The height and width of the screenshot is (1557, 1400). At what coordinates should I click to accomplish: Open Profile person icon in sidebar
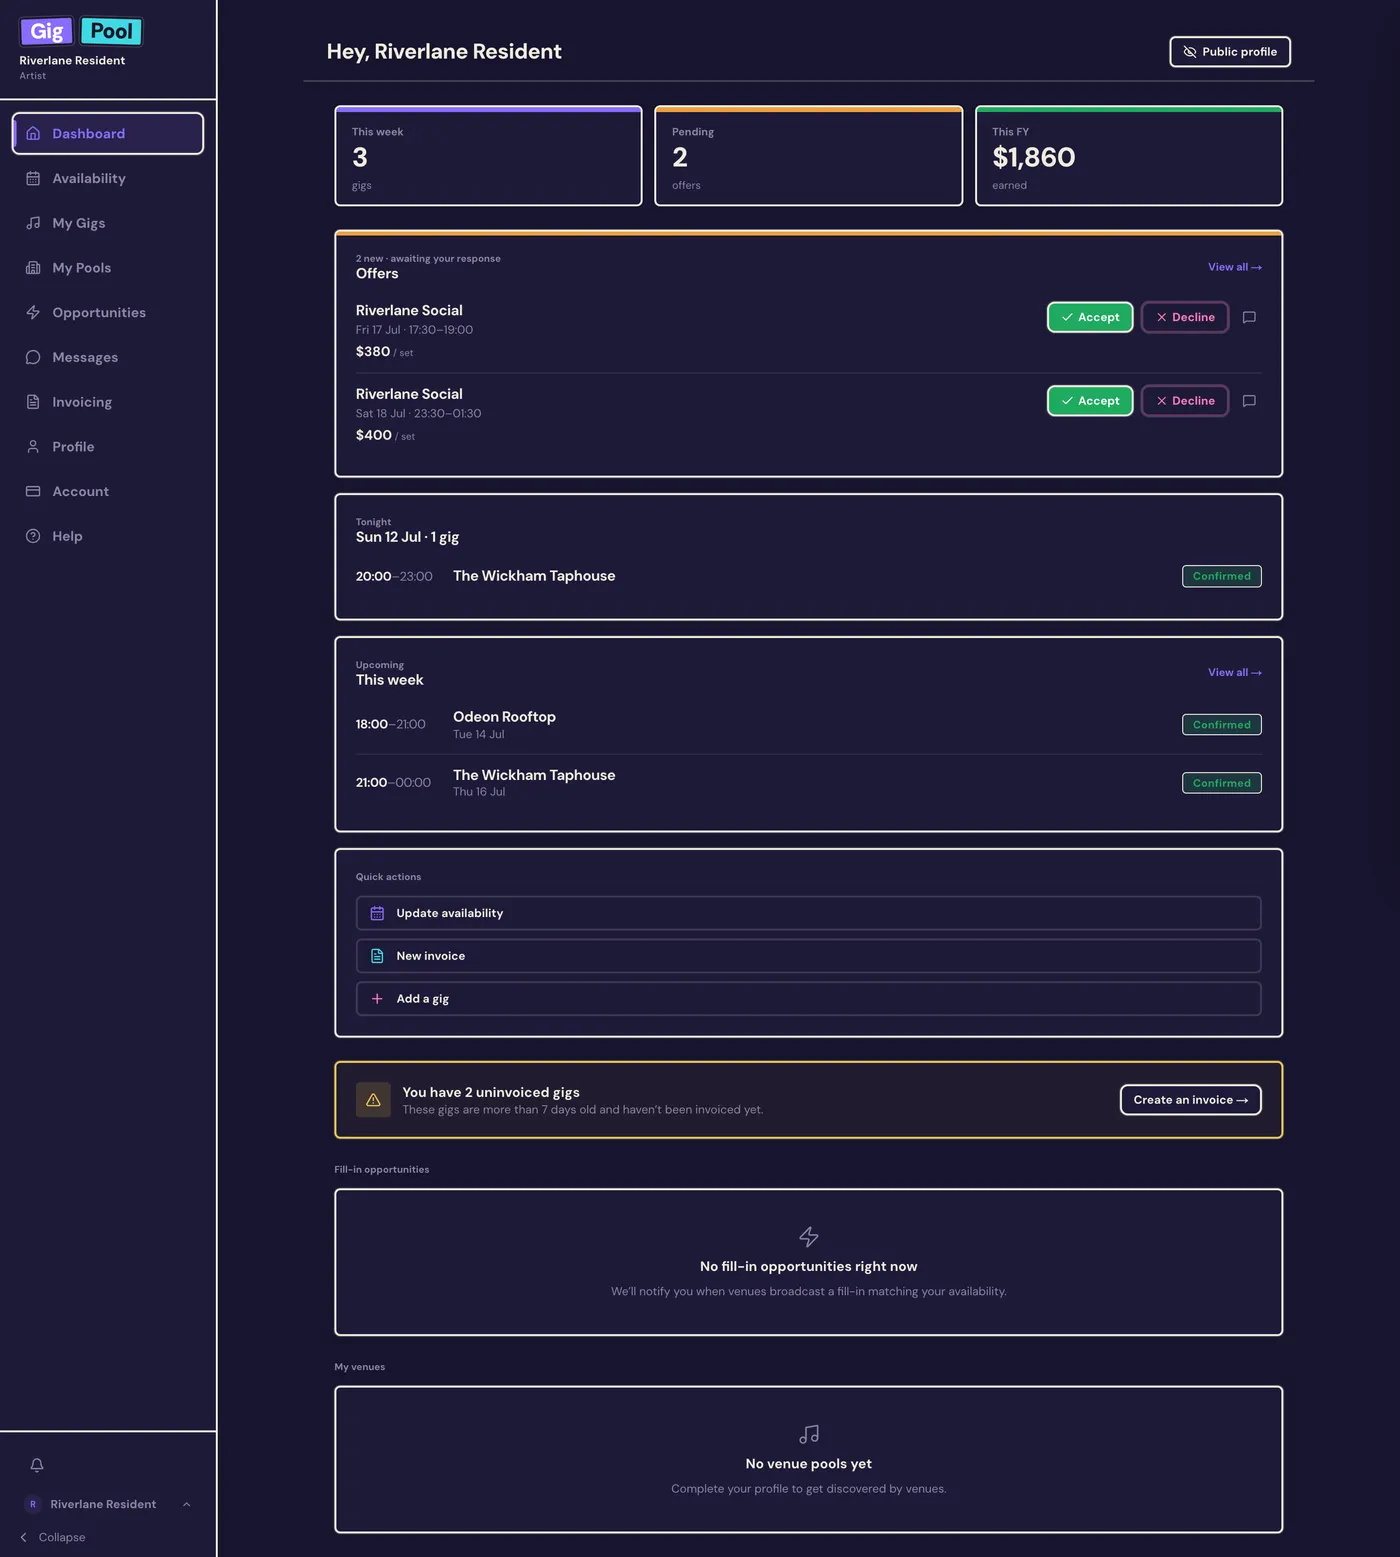tap(33, 447)
